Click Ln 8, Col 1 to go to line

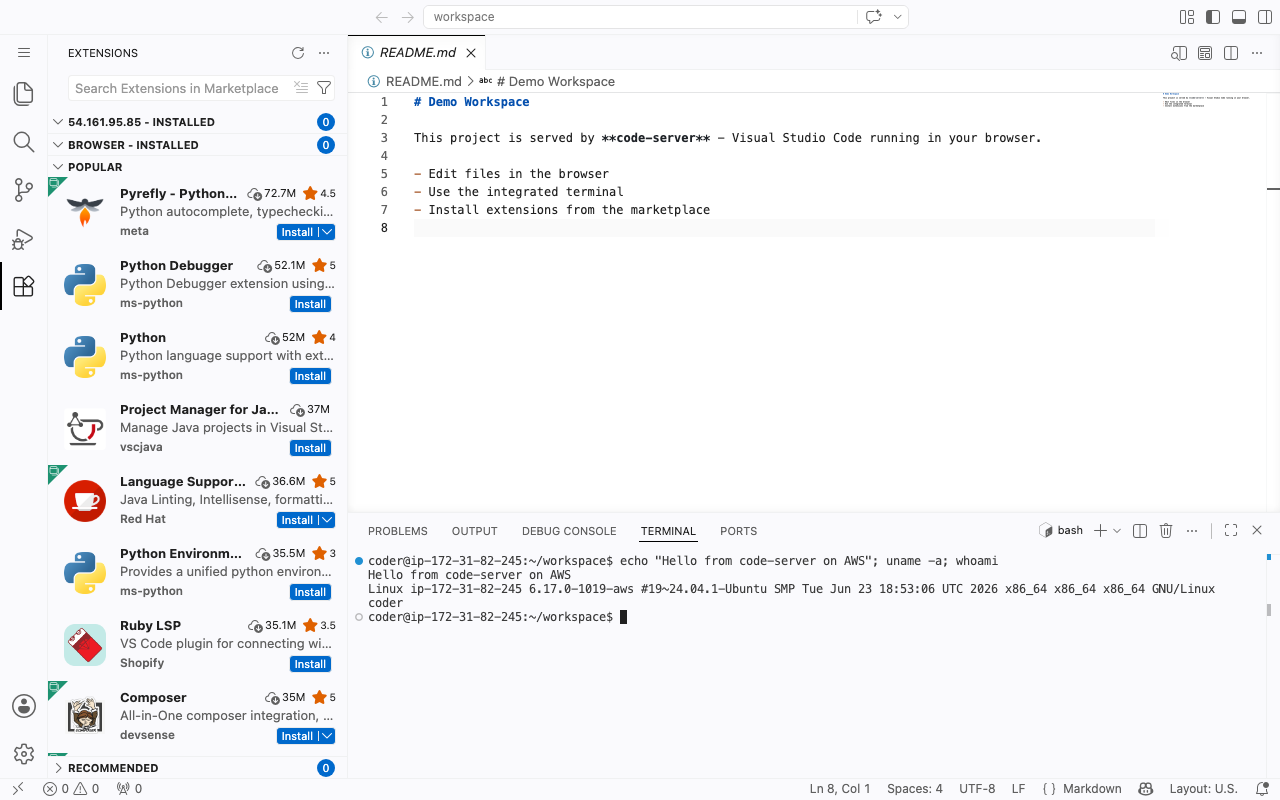tap(840, 789)
